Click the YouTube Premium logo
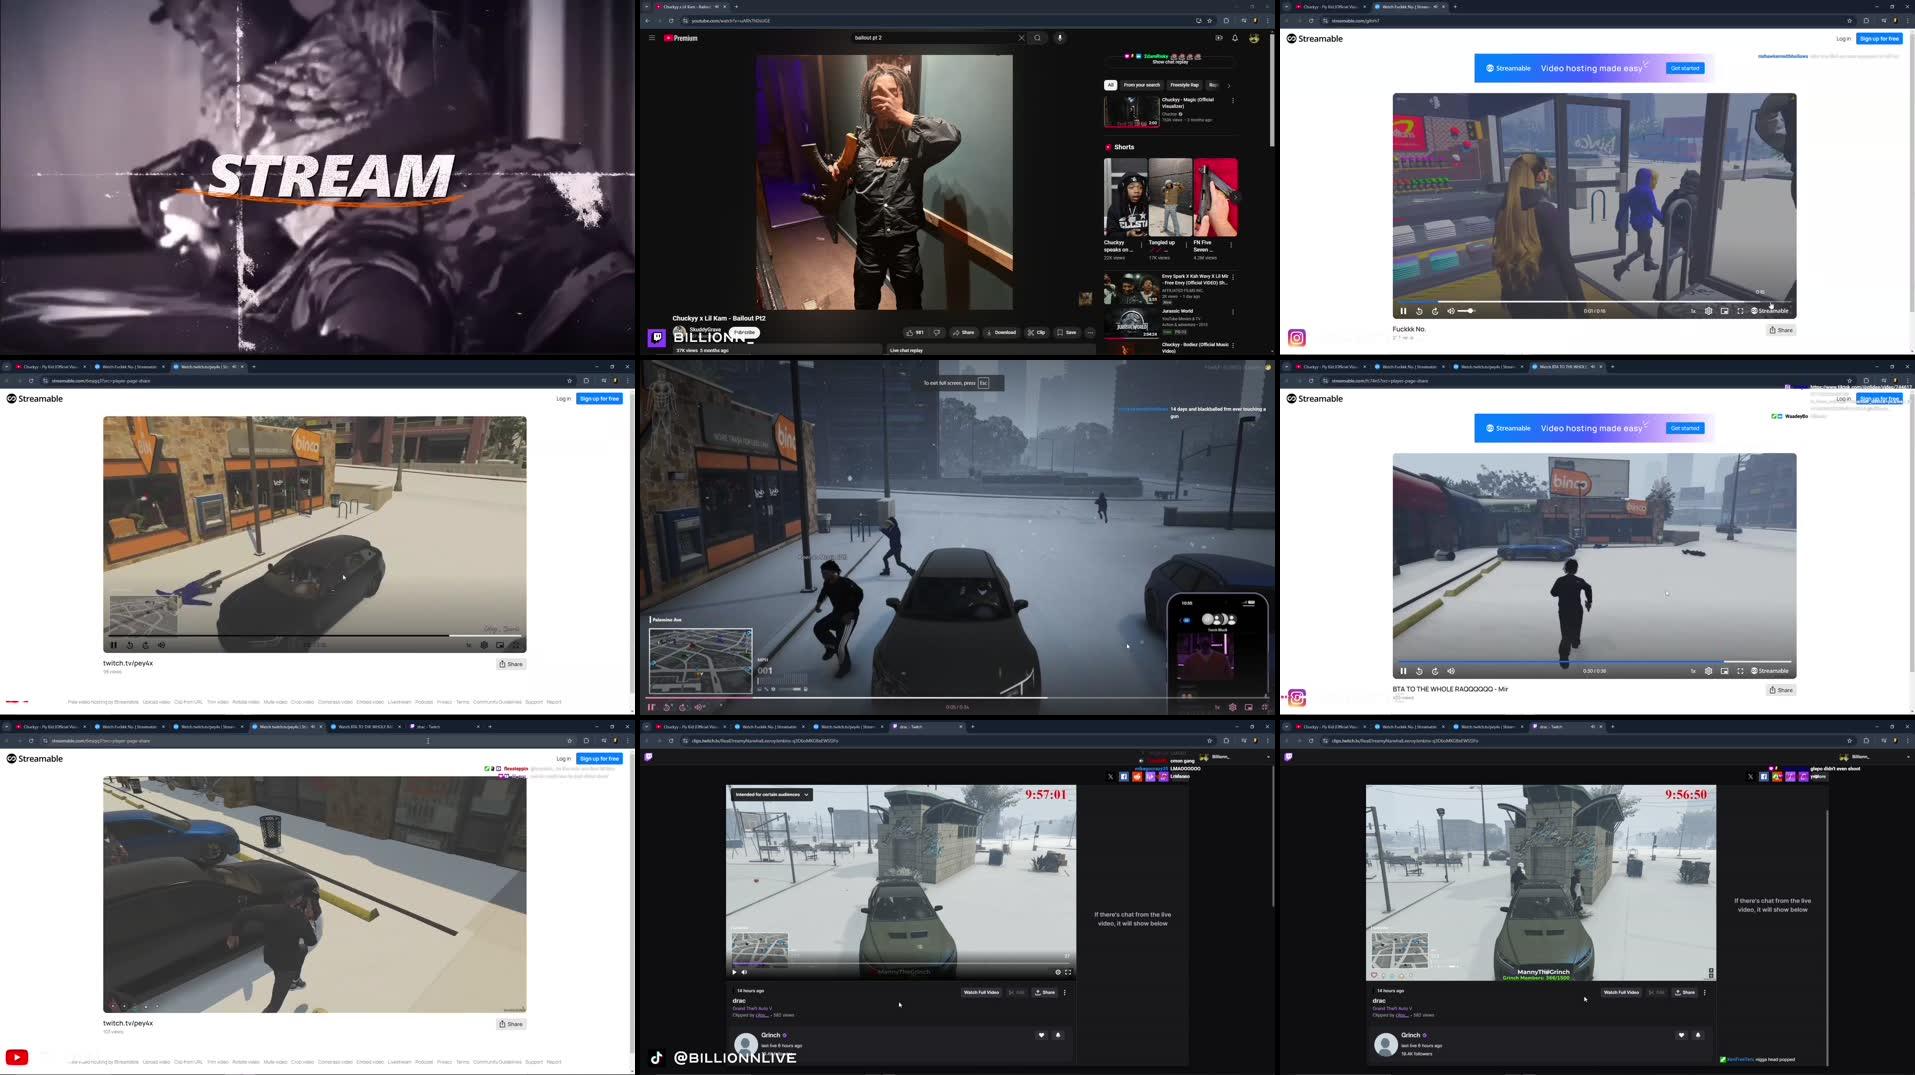This screenshot has height=1075, width=1915. coord(681,38)
